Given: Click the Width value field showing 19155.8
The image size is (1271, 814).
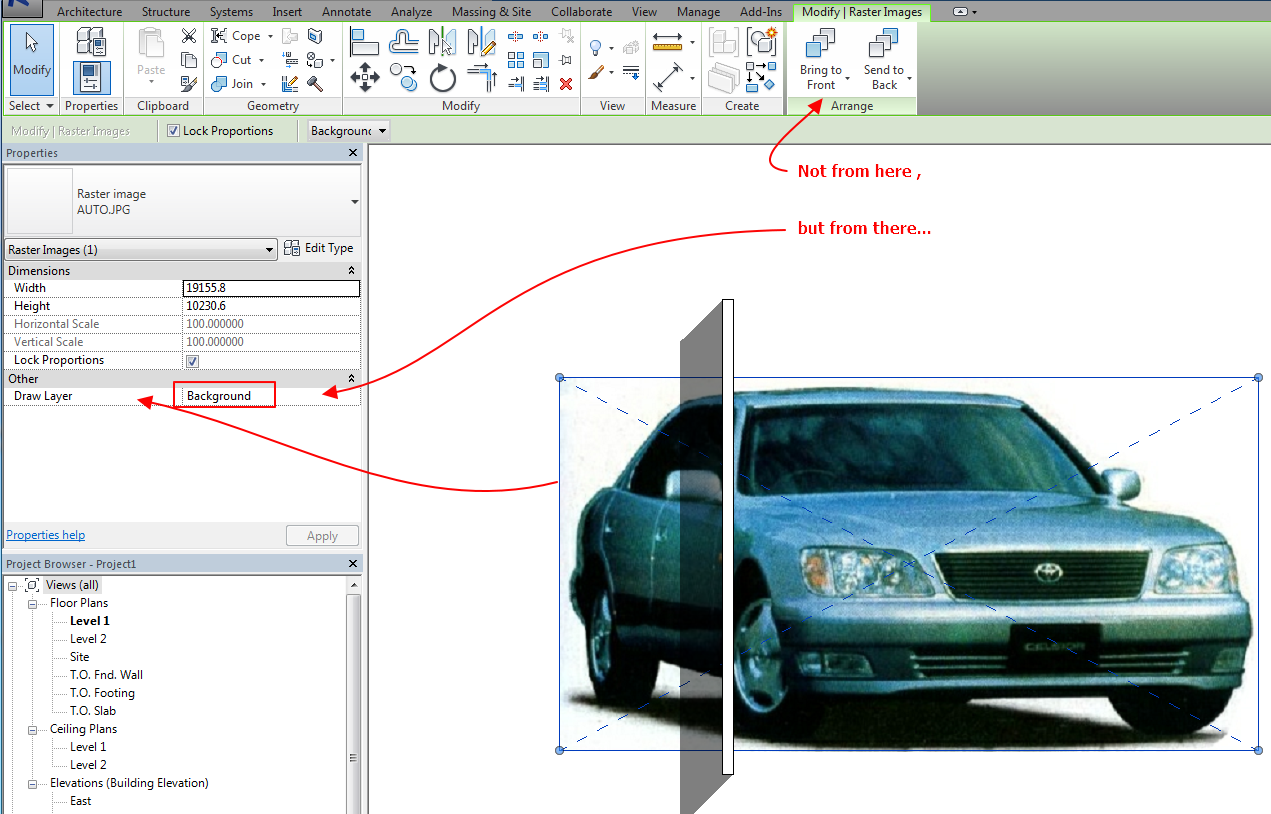Looking at the screenshot, I should (x=270, y=288).
